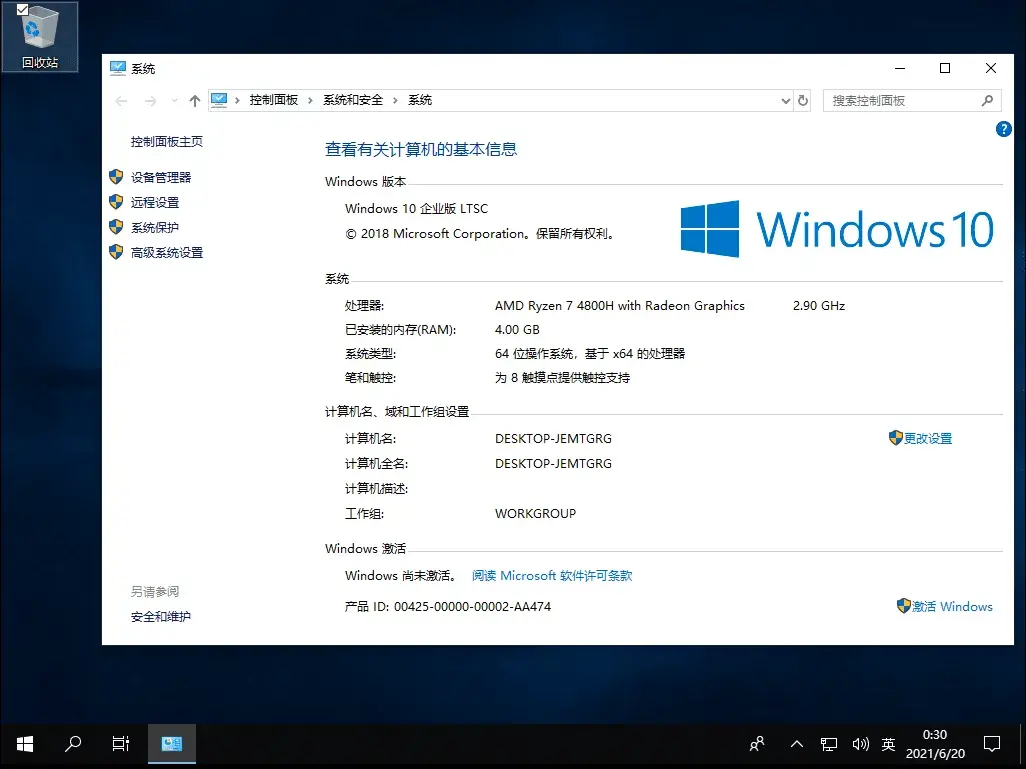Open help via blue question mark
Viewport: 1026px width, 769px height.
(1003, 129)
